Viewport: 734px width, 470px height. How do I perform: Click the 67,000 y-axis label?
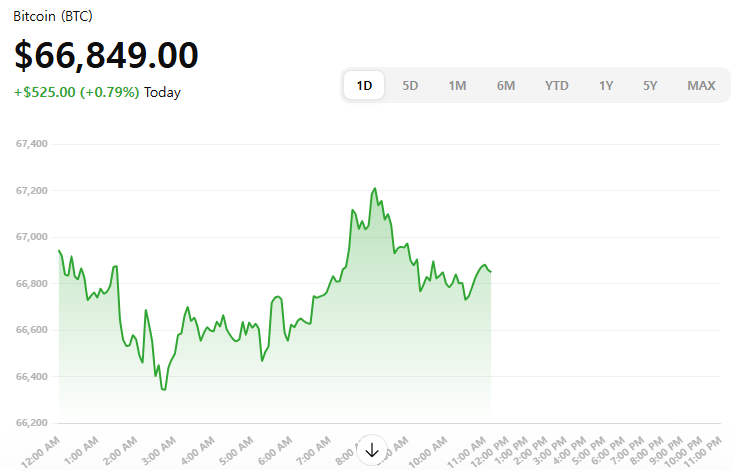[32, 237]
